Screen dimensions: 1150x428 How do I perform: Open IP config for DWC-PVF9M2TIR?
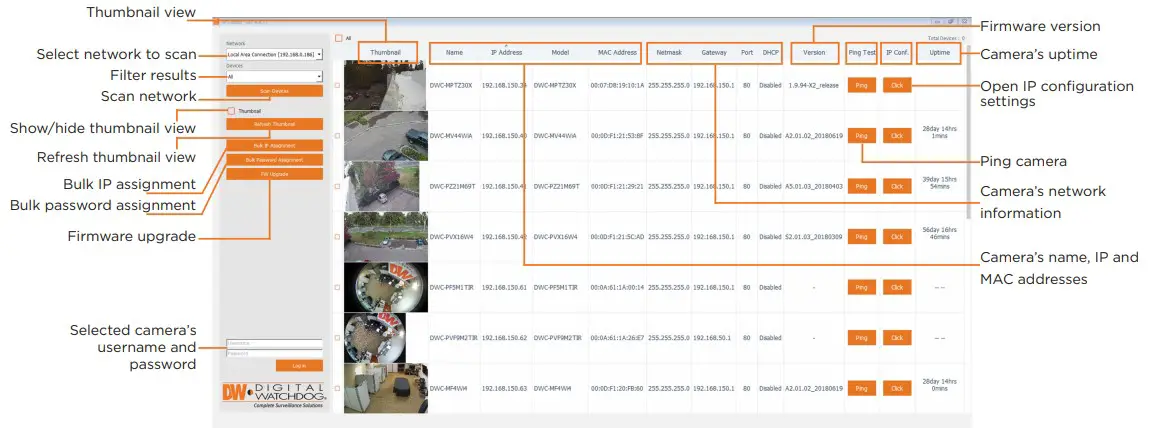pyautogui.click(x=897, y=338)
